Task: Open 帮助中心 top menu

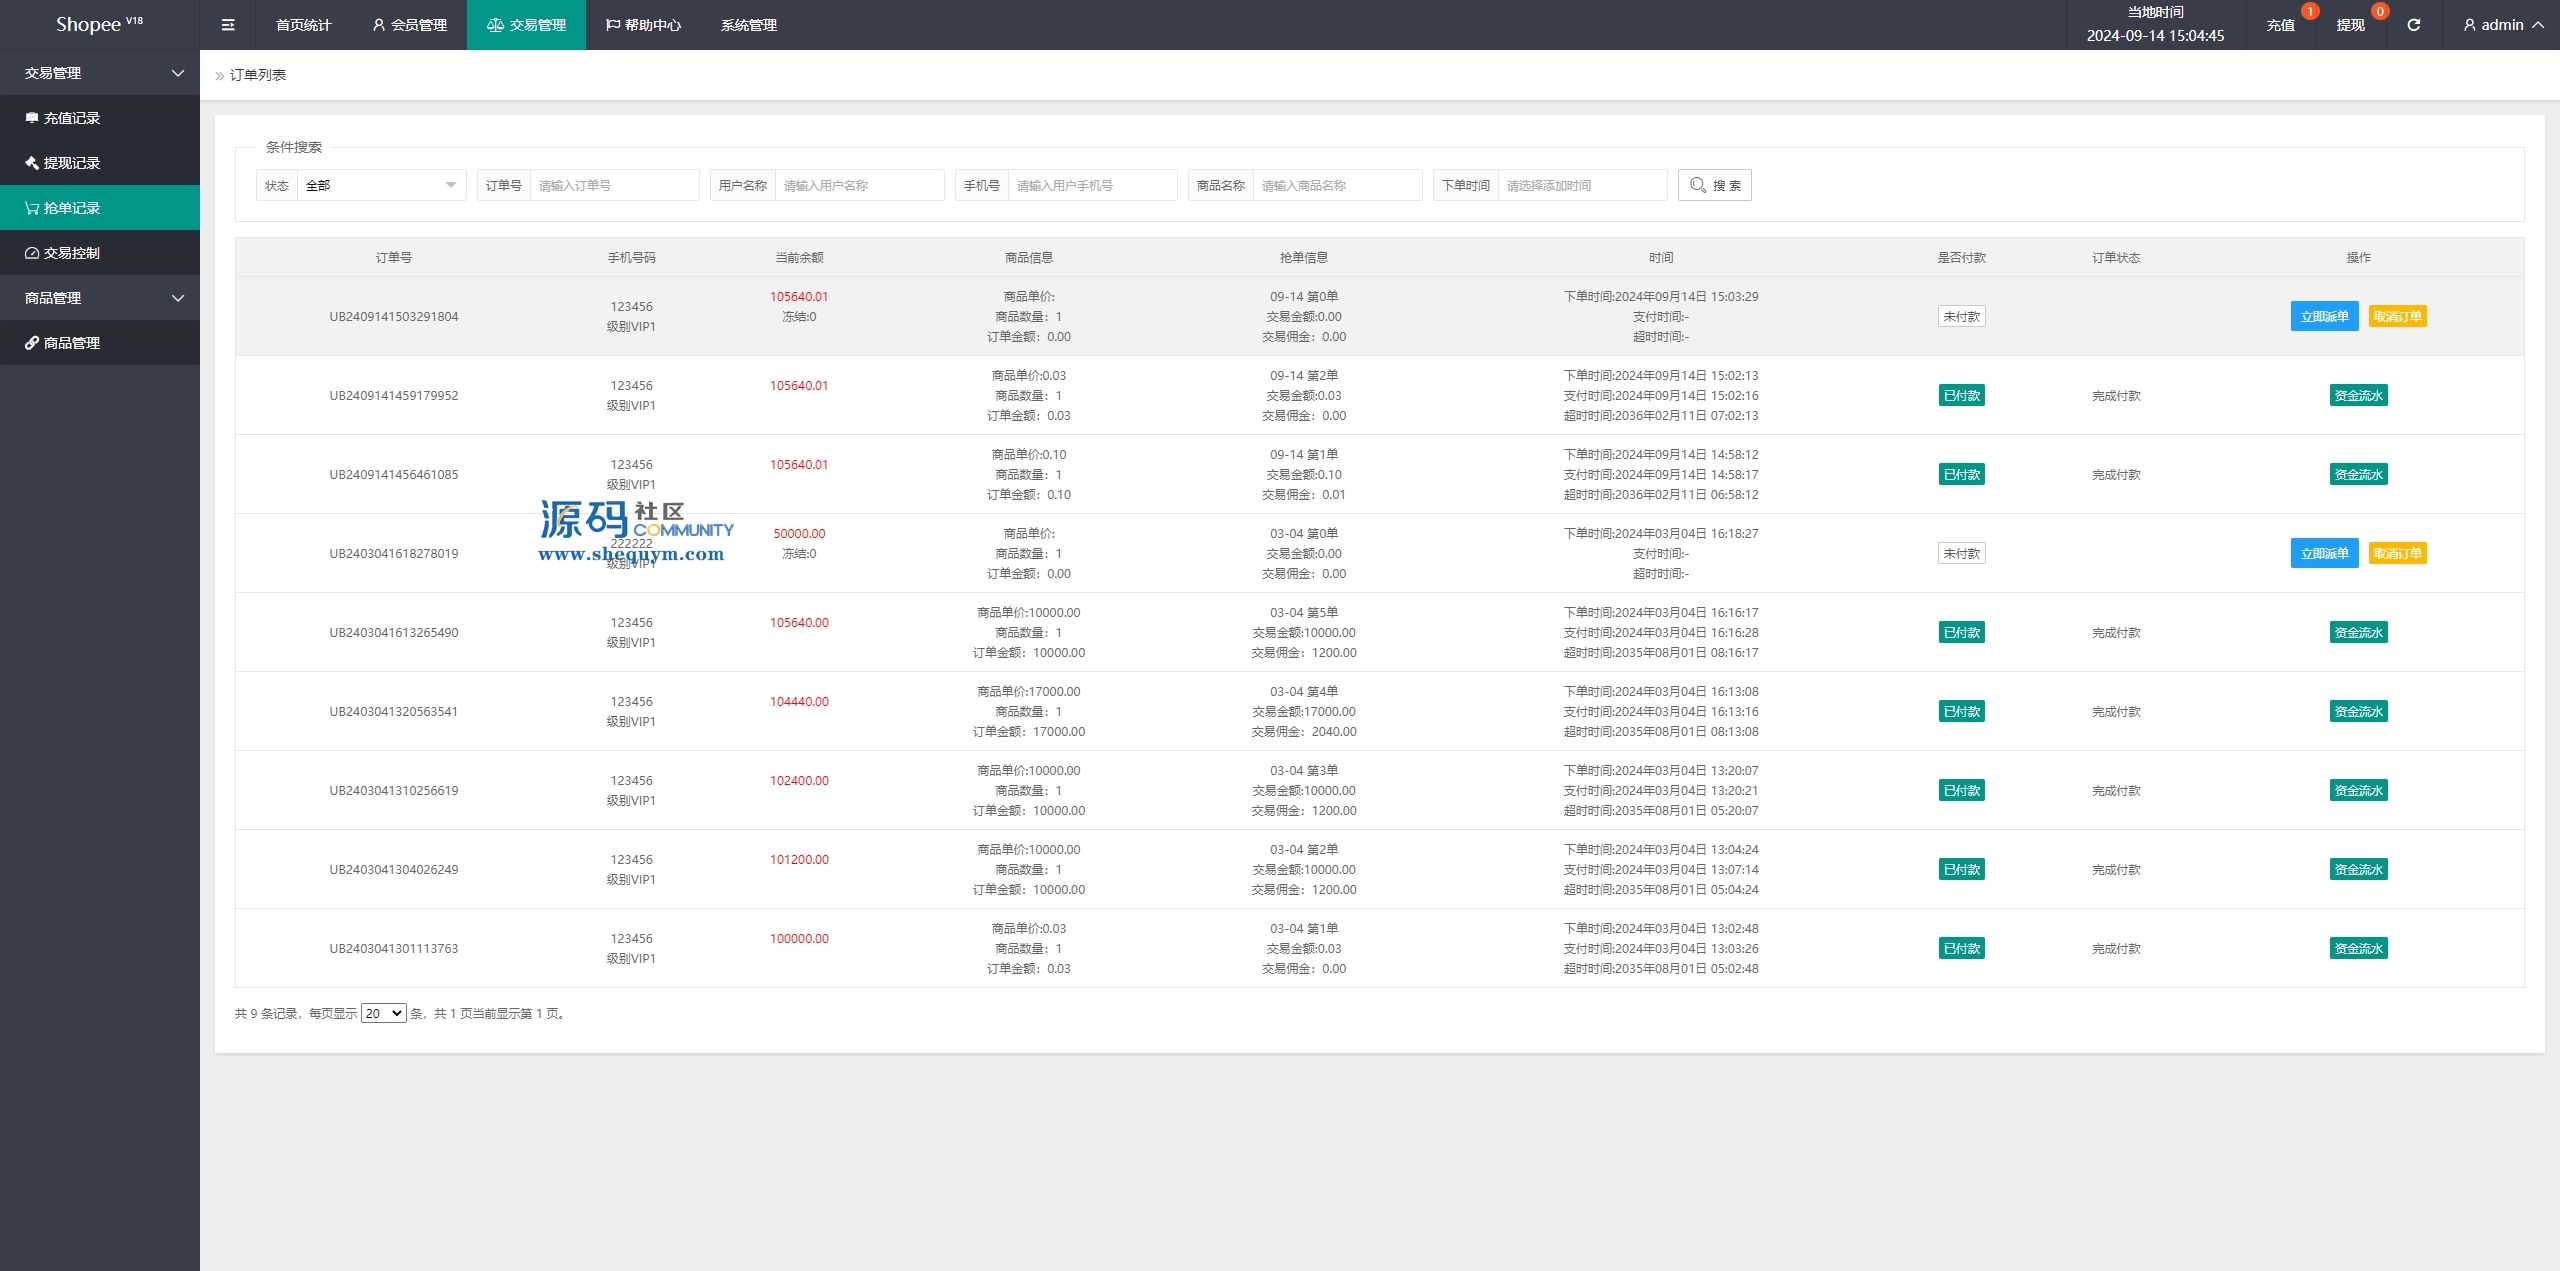Action: tap(643, 25)
